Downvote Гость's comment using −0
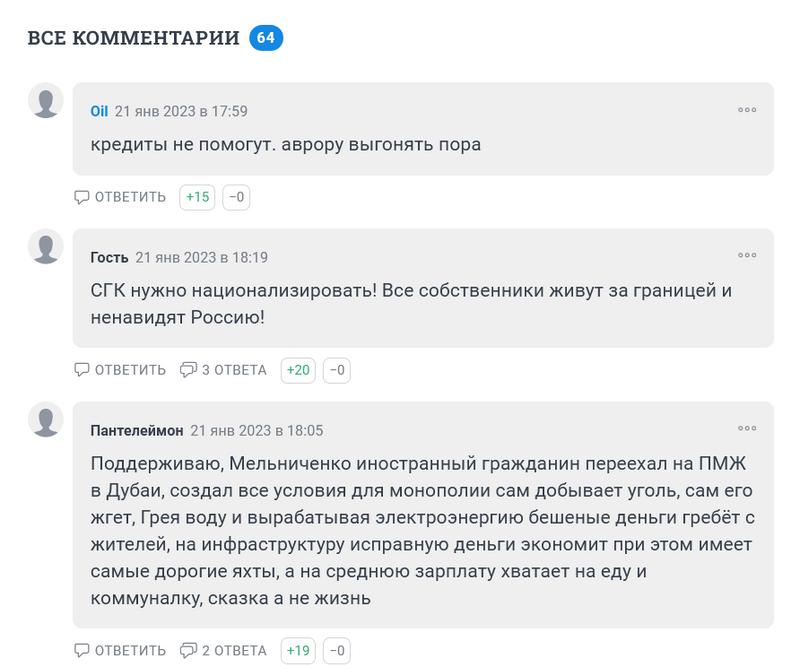The image size is (800, 665). tap(337, 370)
